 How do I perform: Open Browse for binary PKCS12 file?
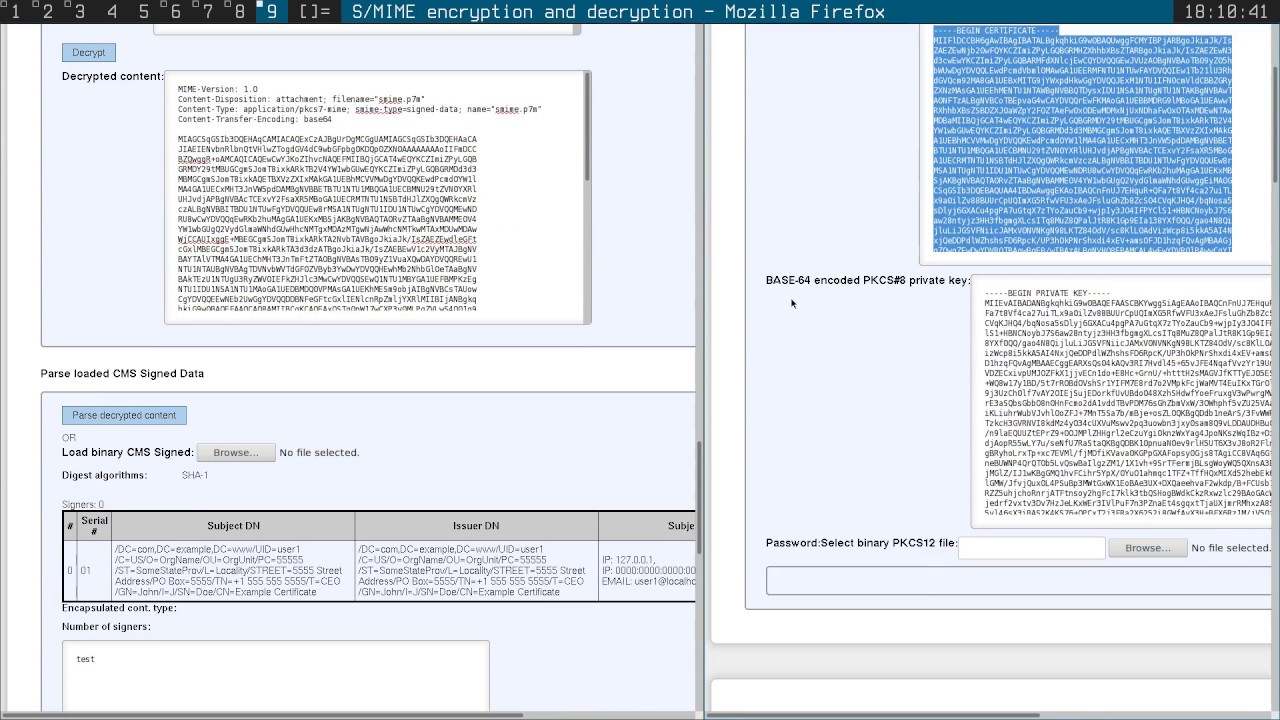click(x=1147, y=548)
